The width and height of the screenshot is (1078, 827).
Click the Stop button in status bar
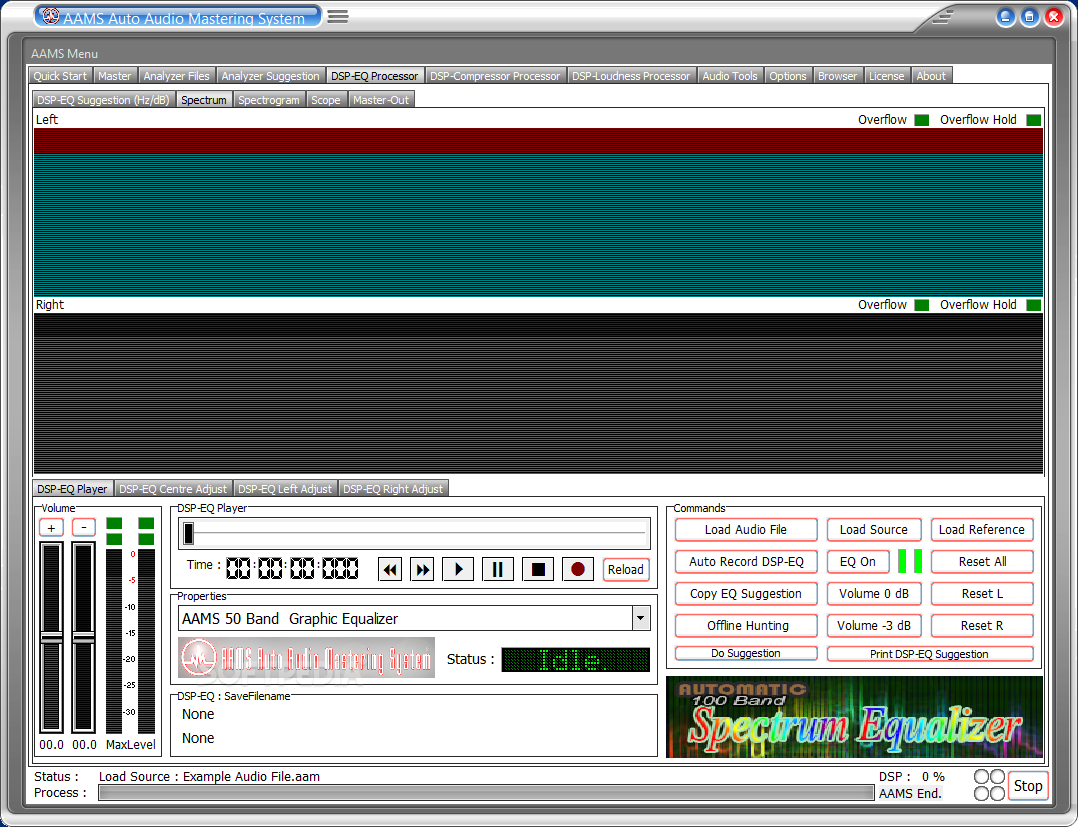tap(1028, 786)
